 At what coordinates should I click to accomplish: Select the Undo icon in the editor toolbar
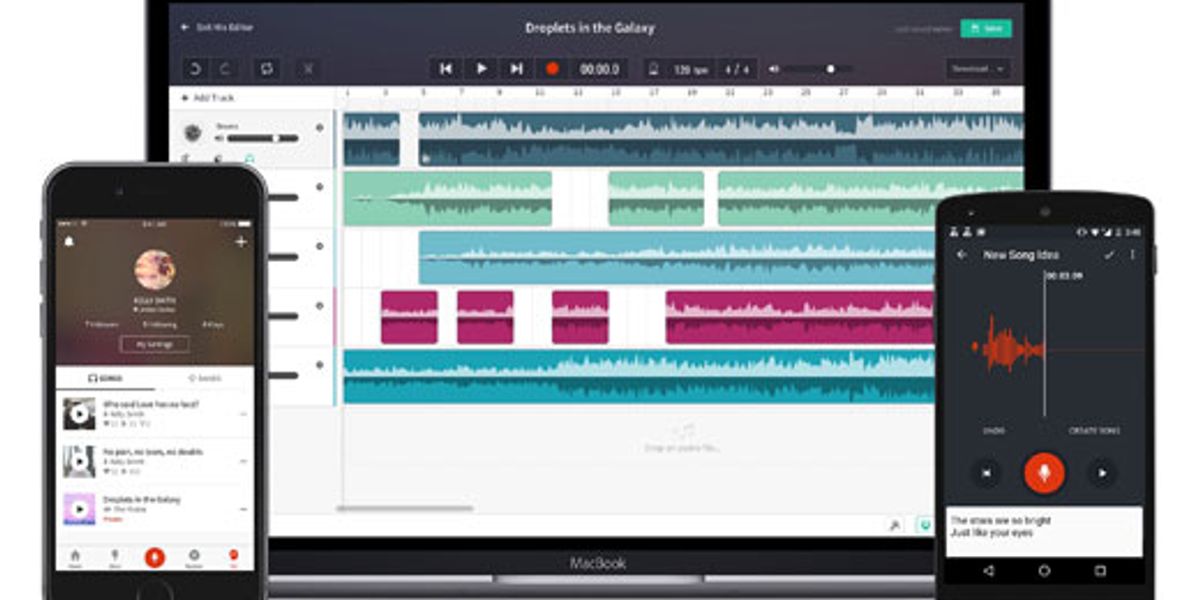click(195, 68)
